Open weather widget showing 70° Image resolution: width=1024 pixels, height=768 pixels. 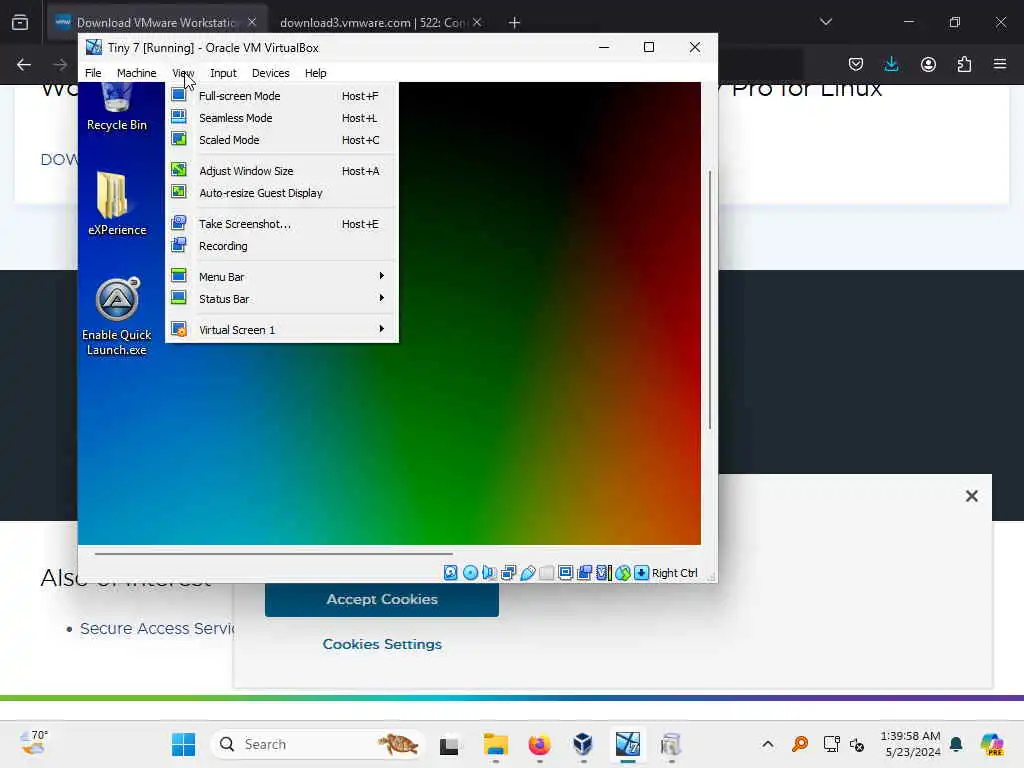(x=33, y=743)
